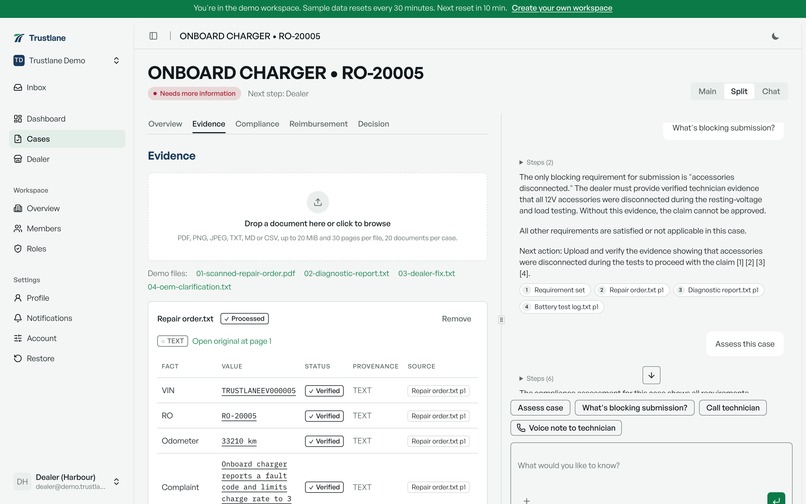Click Create your own workspace link
The image size is (806, 504).
tap(562, 8)
